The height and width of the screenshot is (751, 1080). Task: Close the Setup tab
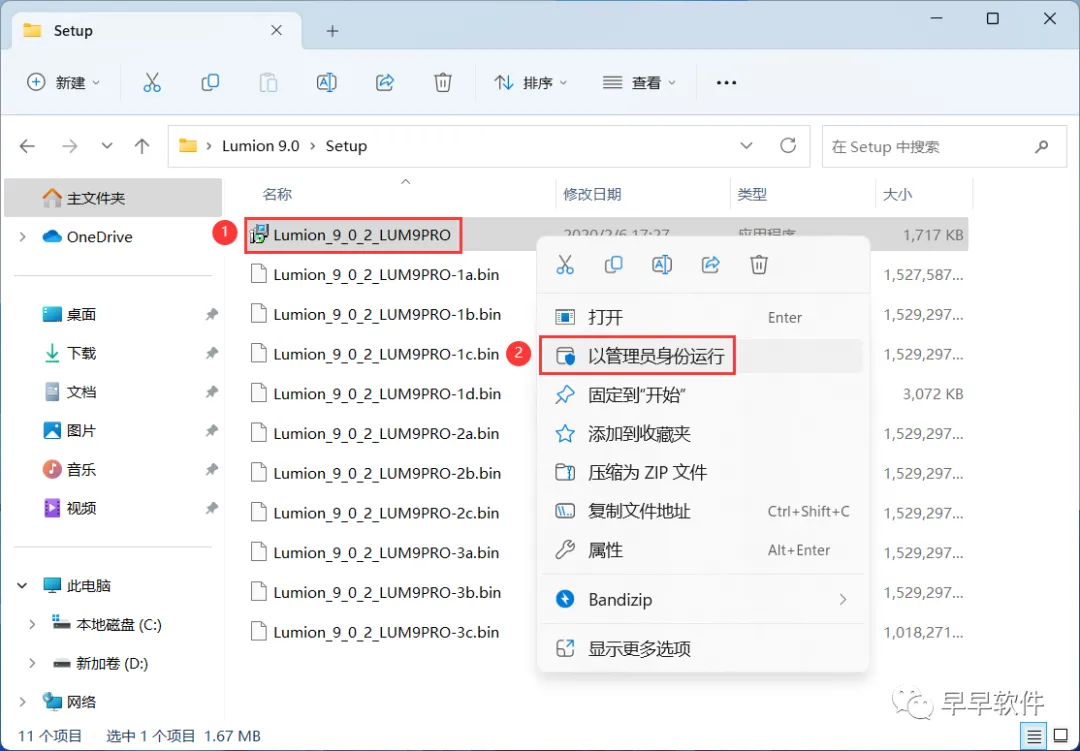276,30
